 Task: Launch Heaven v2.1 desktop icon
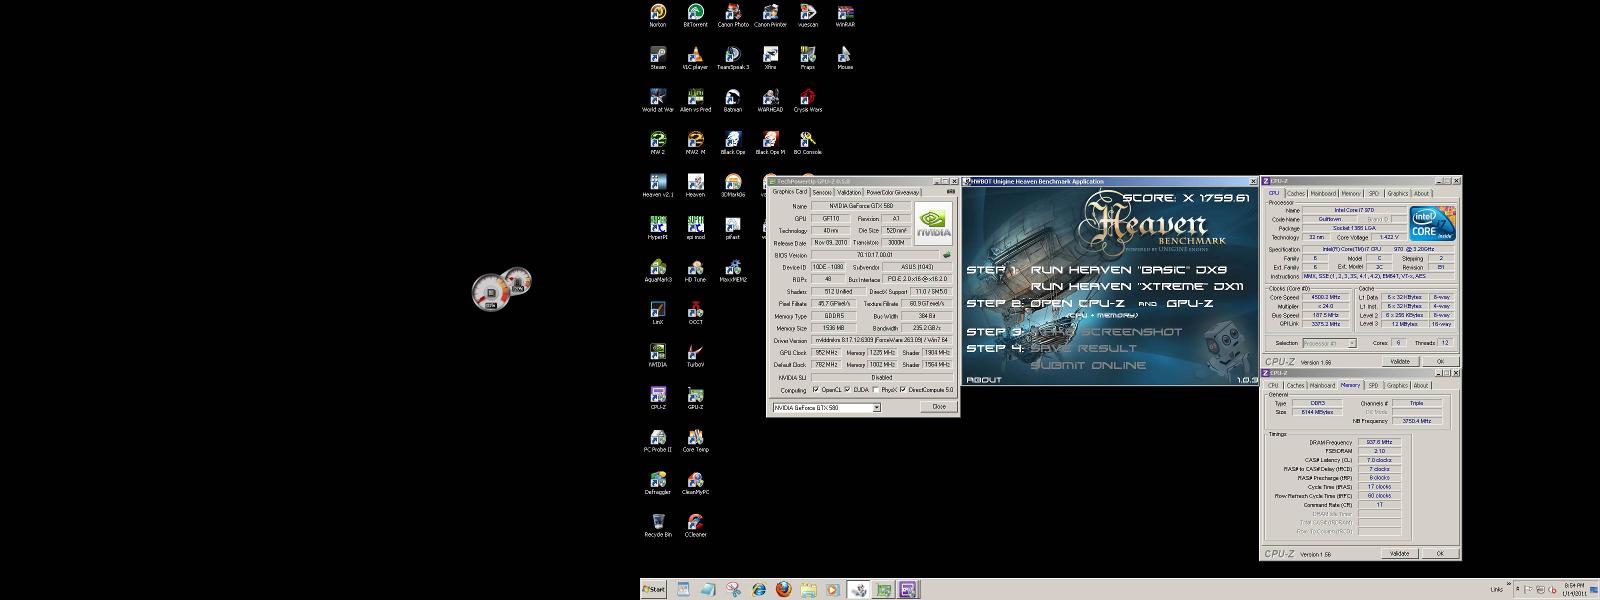coord(658,185)
